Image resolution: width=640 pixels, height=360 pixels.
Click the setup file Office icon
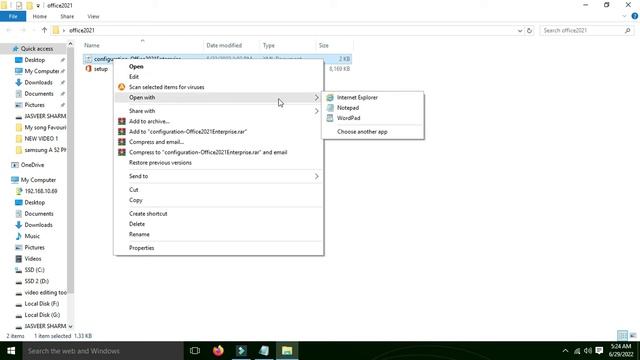click(88, 69)
